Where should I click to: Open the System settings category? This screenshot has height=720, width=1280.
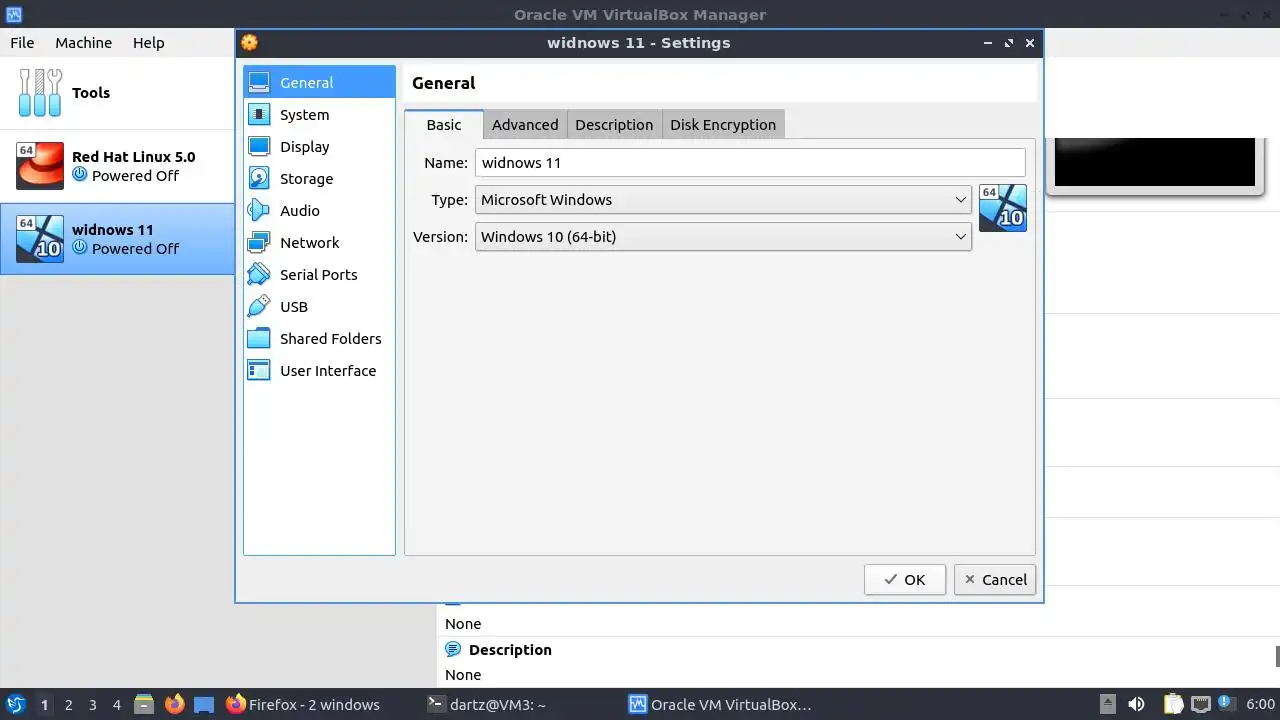coord(319,115)
